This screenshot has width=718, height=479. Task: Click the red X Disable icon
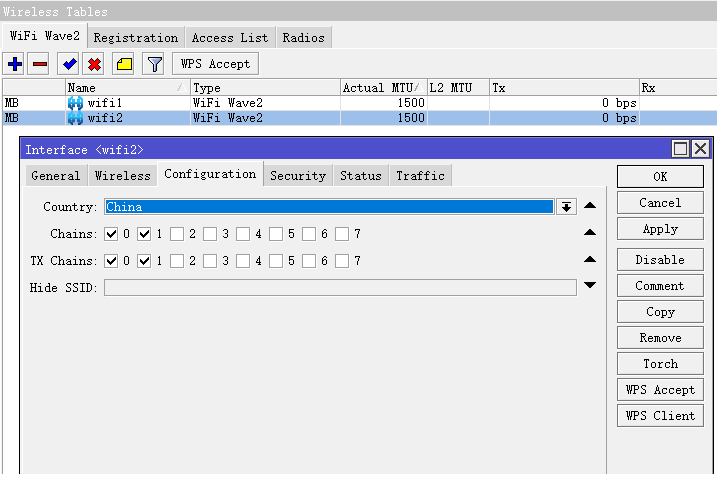95,64
